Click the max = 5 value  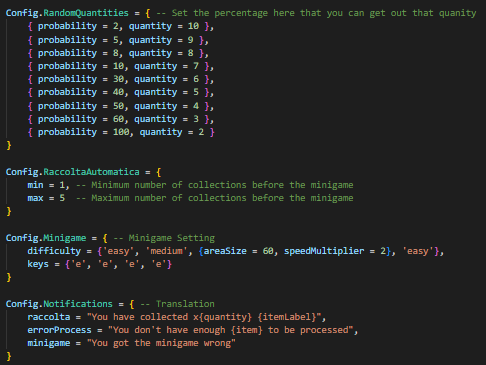point(62,198)
